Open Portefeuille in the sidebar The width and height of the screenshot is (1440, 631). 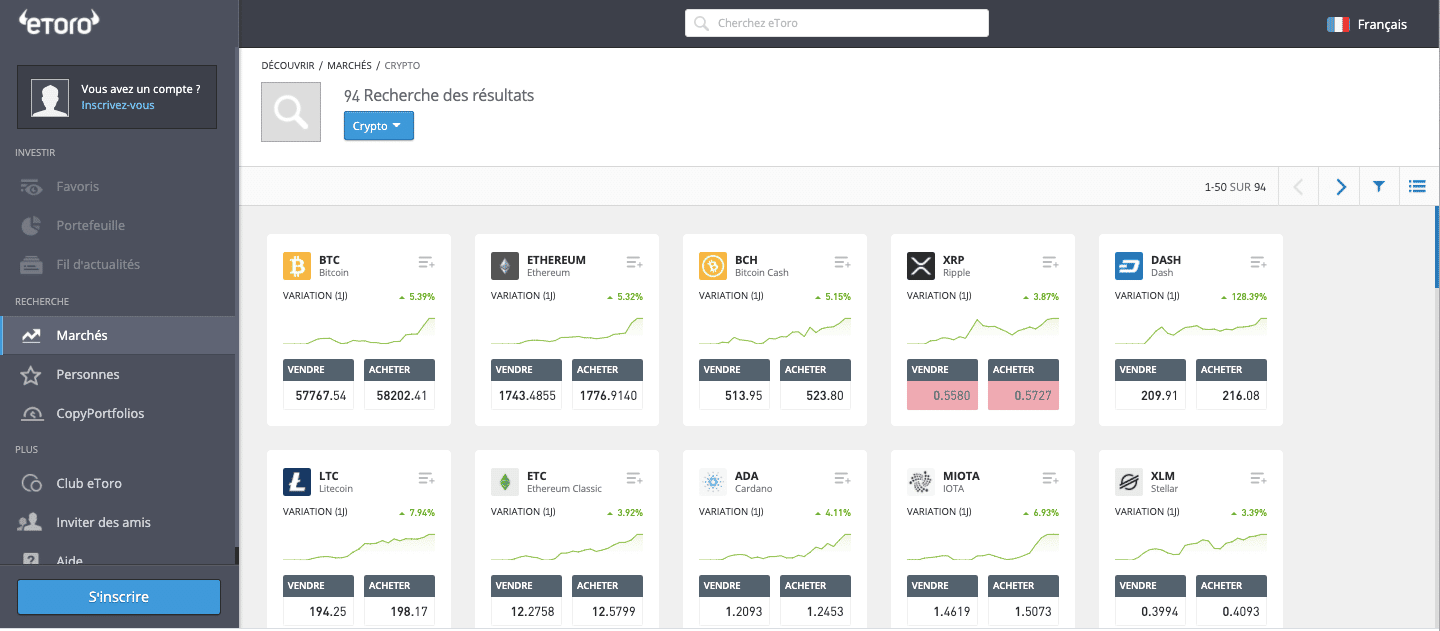(x=118, y=226)
